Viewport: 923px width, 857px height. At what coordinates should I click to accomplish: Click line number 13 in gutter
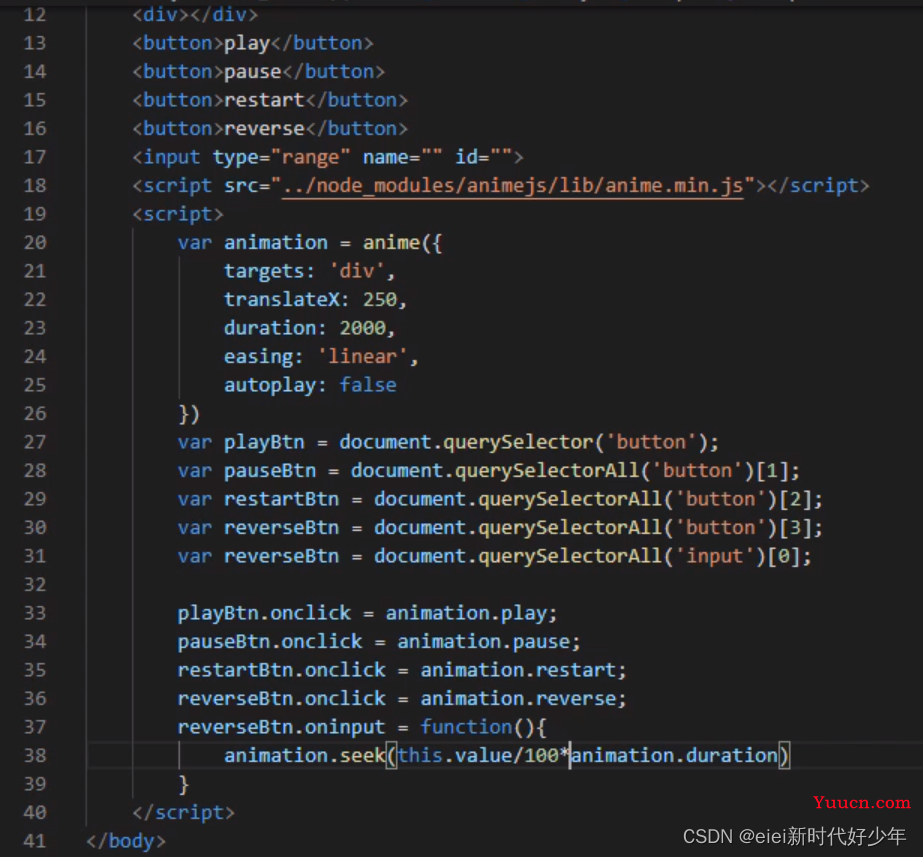point(35,43)
